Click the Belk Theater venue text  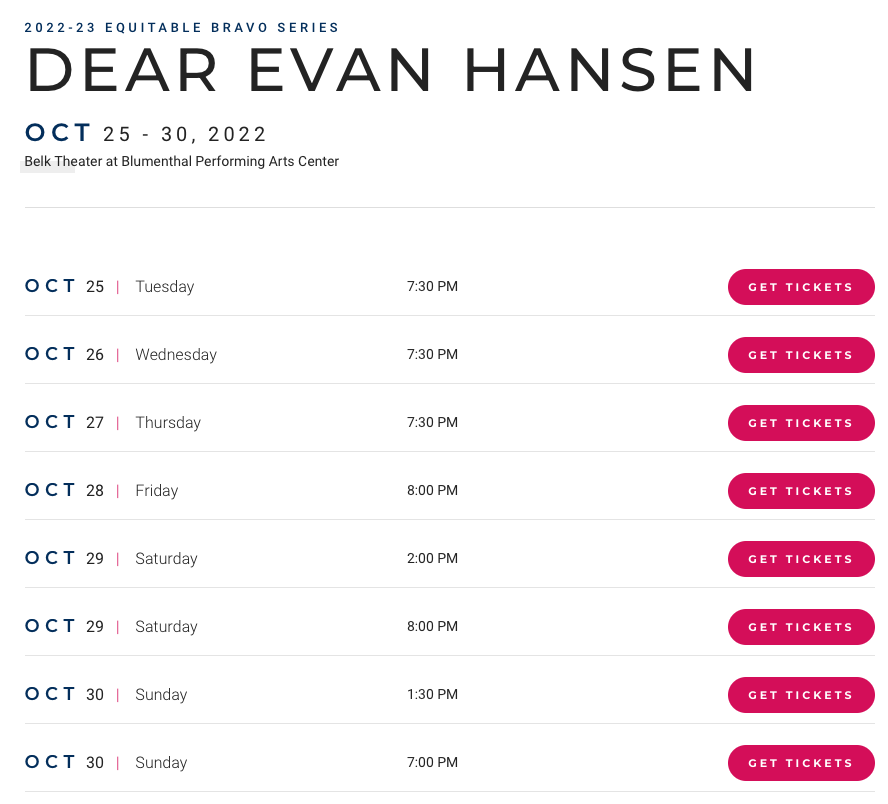pos(182,161)
